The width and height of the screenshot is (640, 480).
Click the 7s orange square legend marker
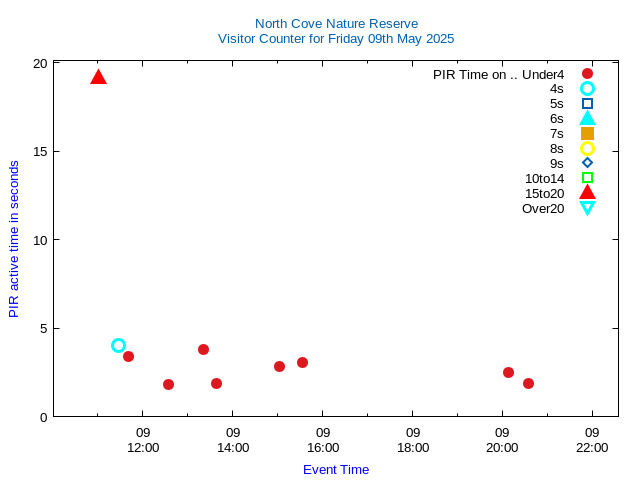pos(587,133)
